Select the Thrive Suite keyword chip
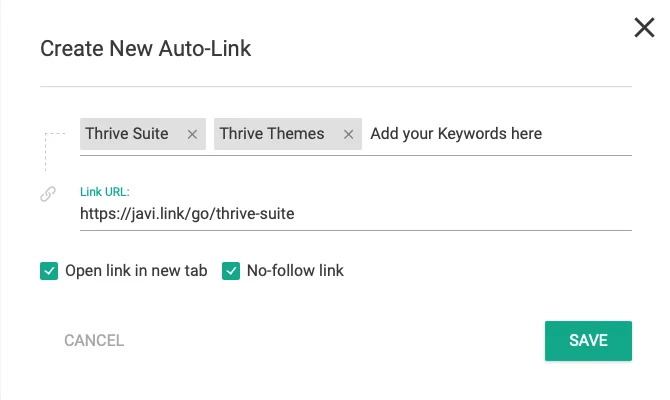 click(127, 134)
